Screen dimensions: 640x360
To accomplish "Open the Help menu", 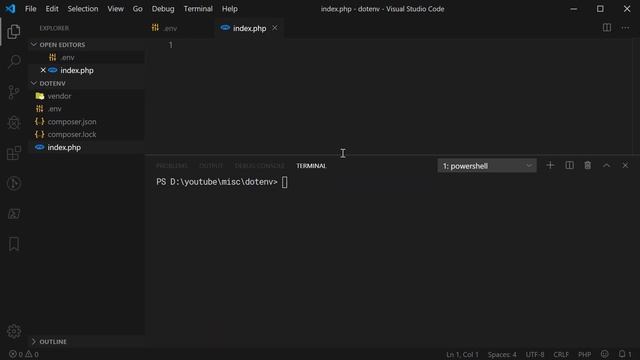I will coord(230,9).
